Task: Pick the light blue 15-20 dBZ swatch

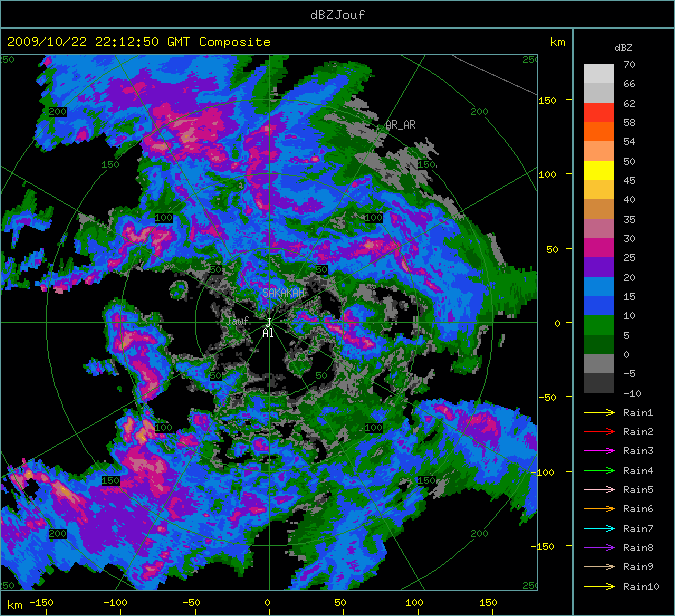Action: pos(599,287)
